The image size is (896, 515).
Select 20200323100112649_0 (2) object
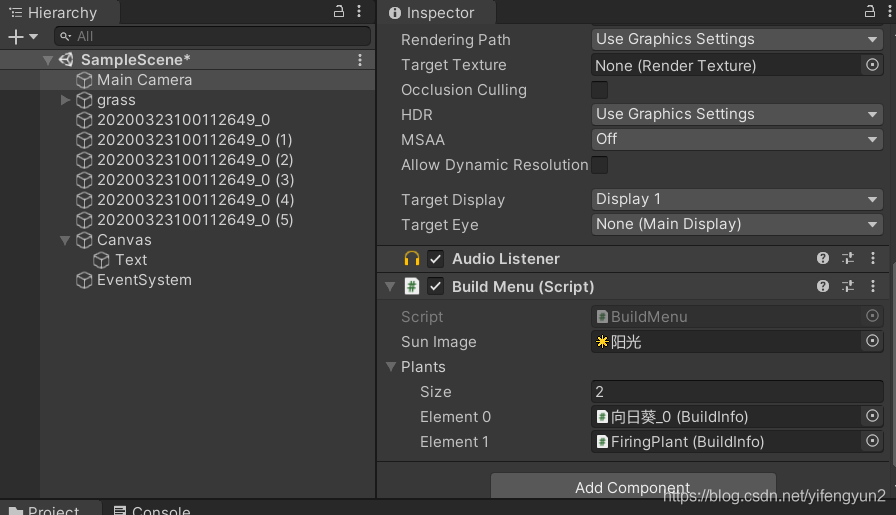(195, 160)
